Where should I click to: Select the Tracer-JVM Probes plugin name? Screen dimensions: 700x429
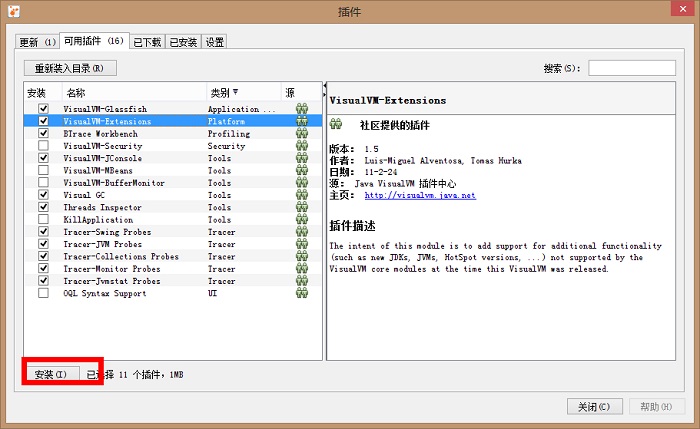click(102, 244)
